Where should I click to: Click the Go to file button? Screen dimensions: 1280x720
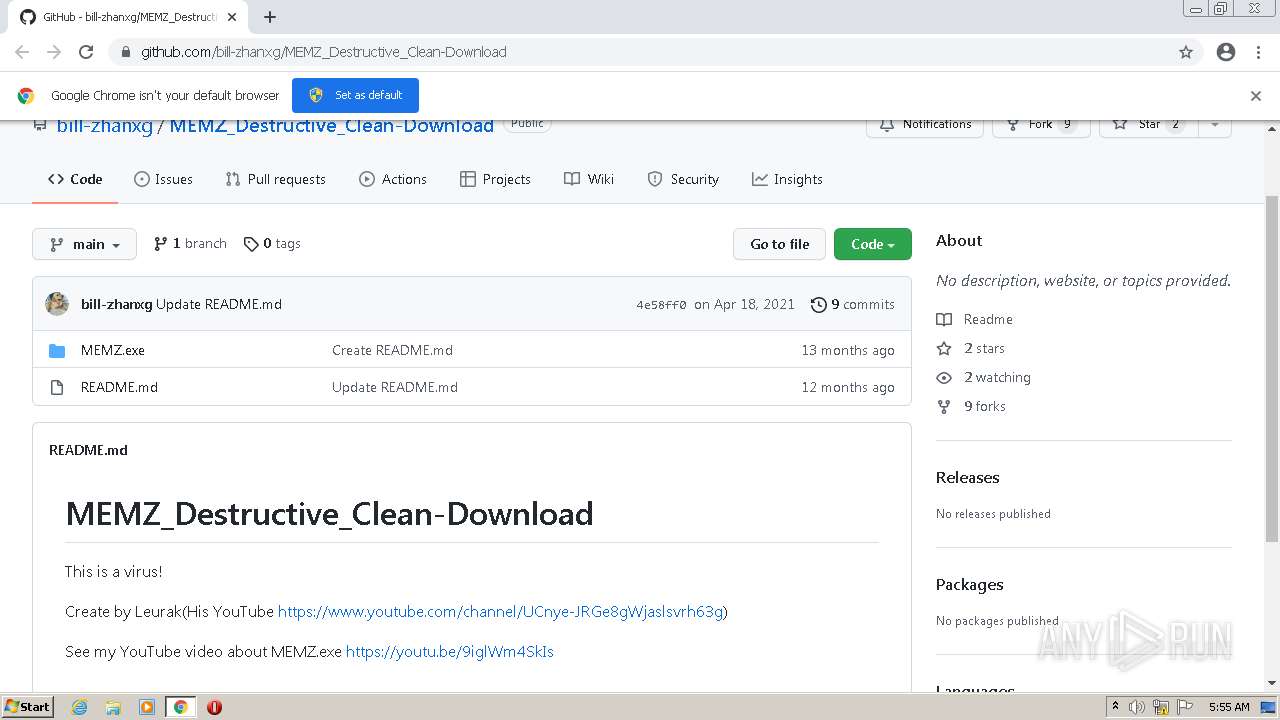tap(780, 244)
